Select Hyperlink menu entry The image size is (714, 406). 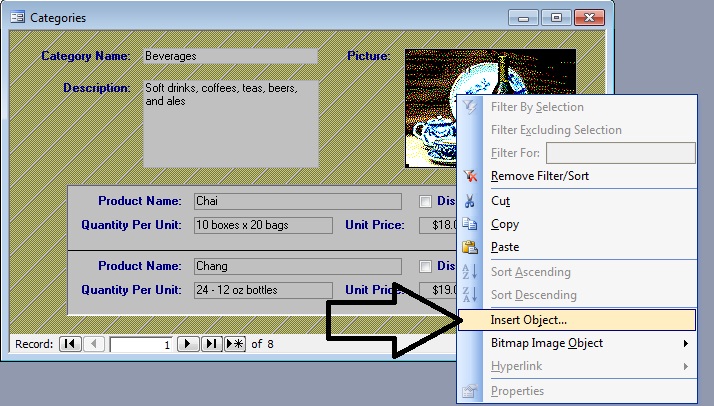click(x=577, y=366)
